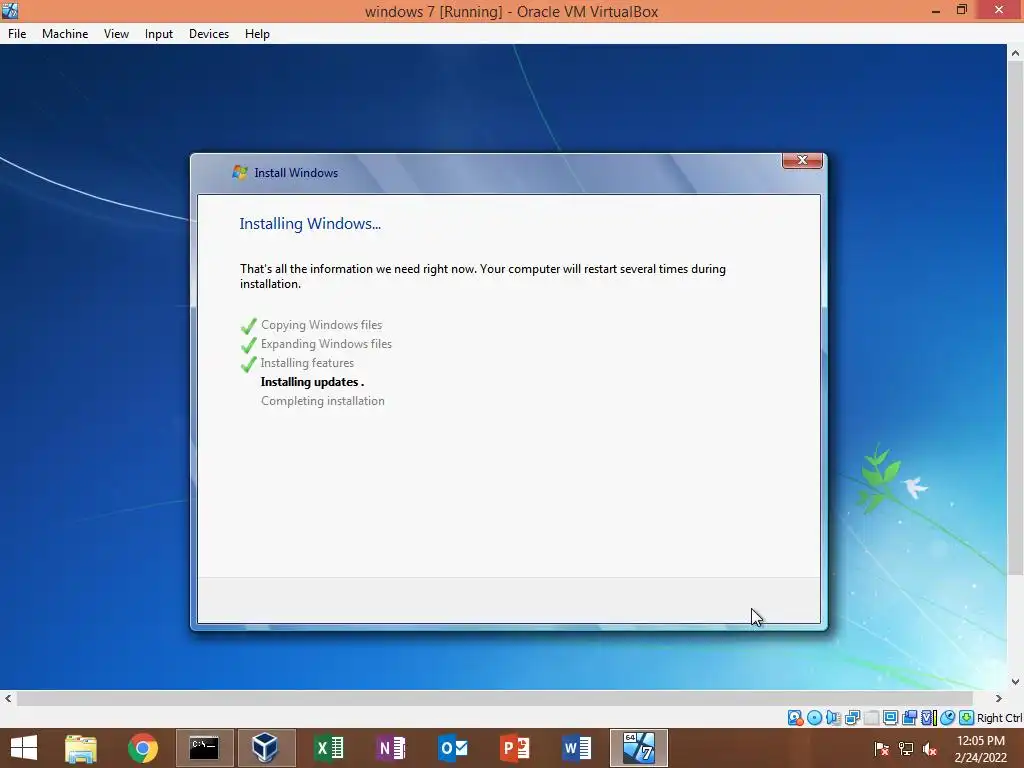Open the Windows Start button

tap(24, 748)
